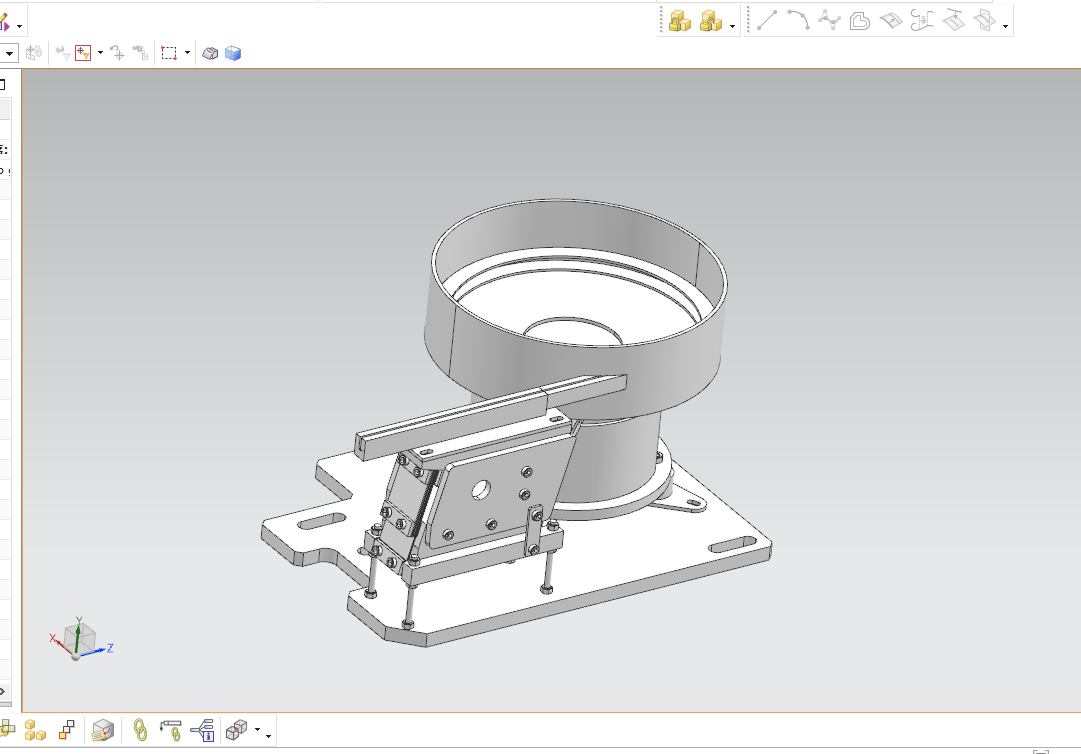This screenshot has width=1081, height=754.
Task: Click the first padlock assembly cubes icon
Action: [680, 21]
